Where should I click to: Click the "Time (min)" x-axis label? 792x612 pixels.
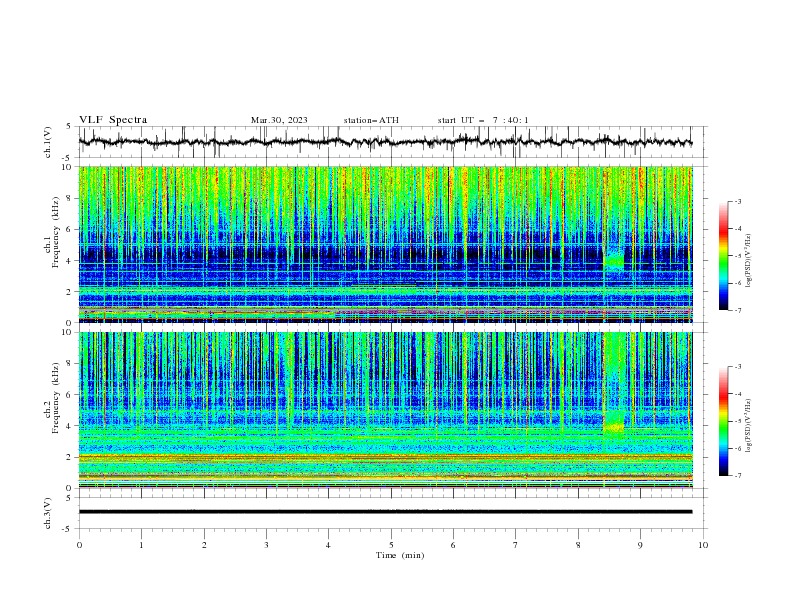click(400, 555)
